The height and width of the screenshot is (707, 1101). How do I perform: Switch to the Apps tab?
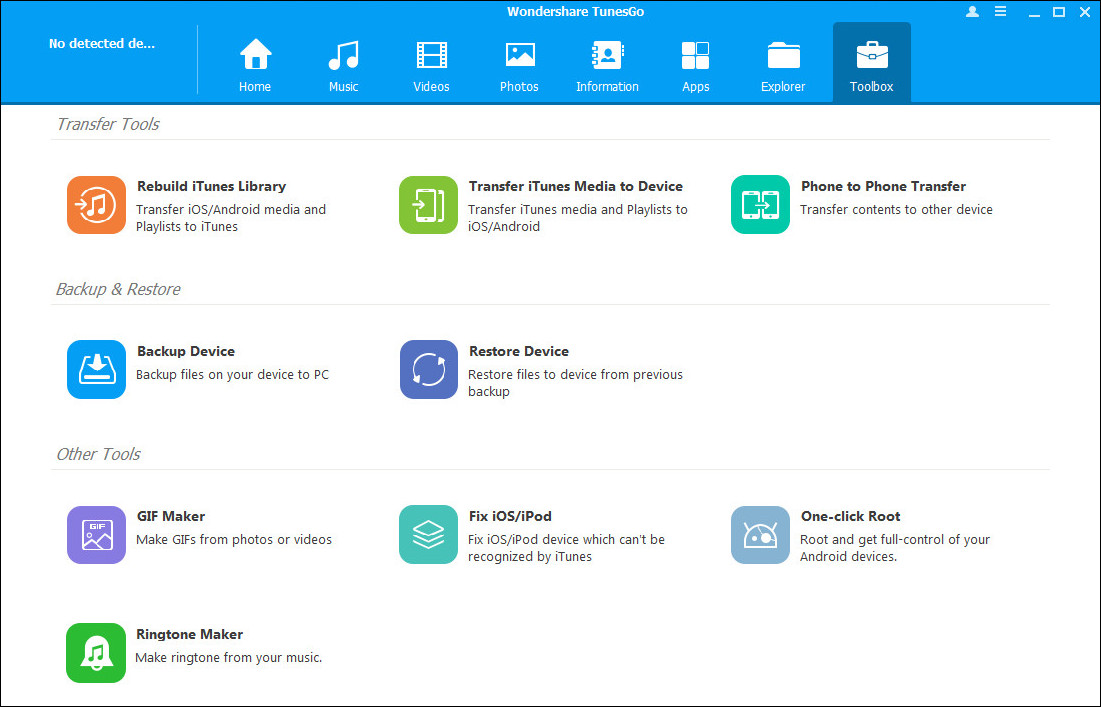695,65
